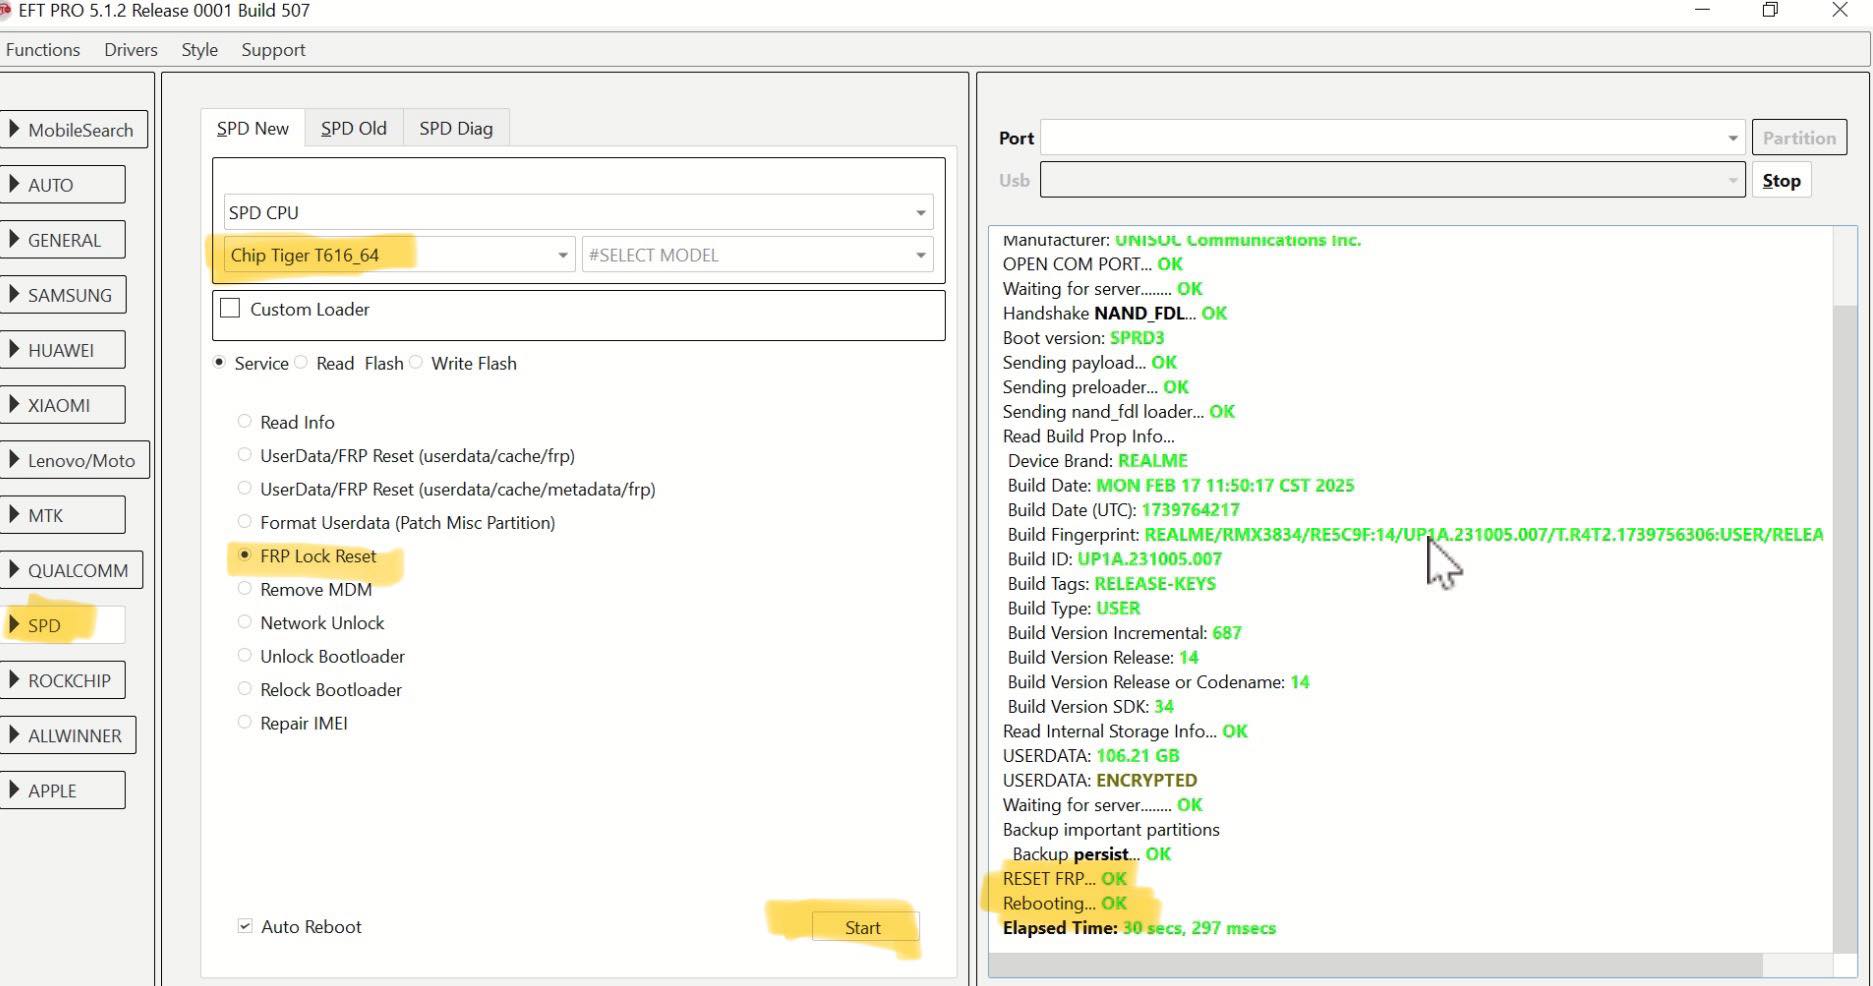The height and width of the screenshot is (986, 1873).
Task: Click the Rebooting... OK log line
Action: [1065, 903]
